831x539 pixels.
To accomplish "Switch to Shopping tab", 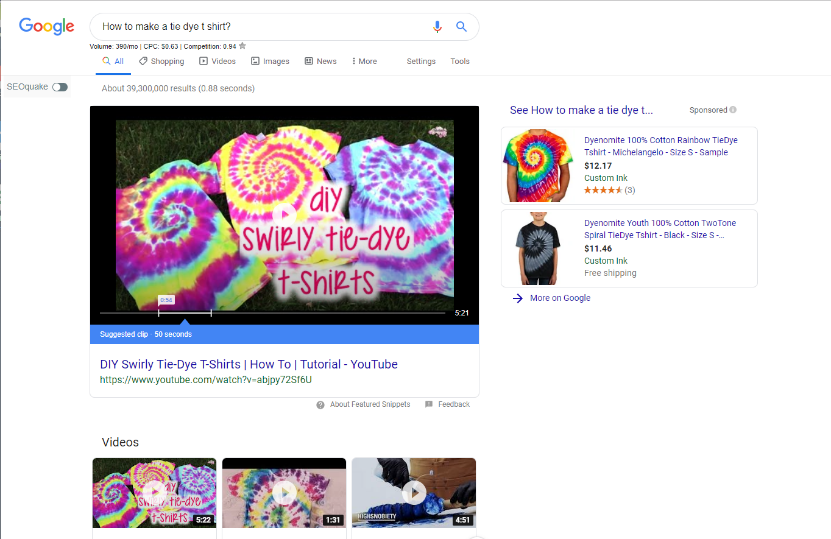I will (x=162, y=61).
